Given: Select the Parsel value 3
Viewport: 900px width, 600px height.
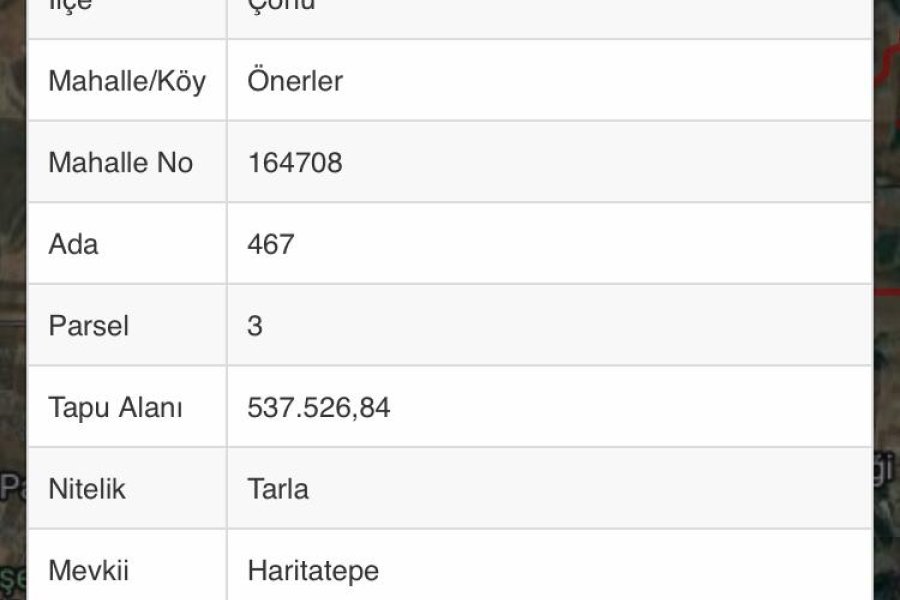Looking at the screenshot, I should click(x=255, y=326).
